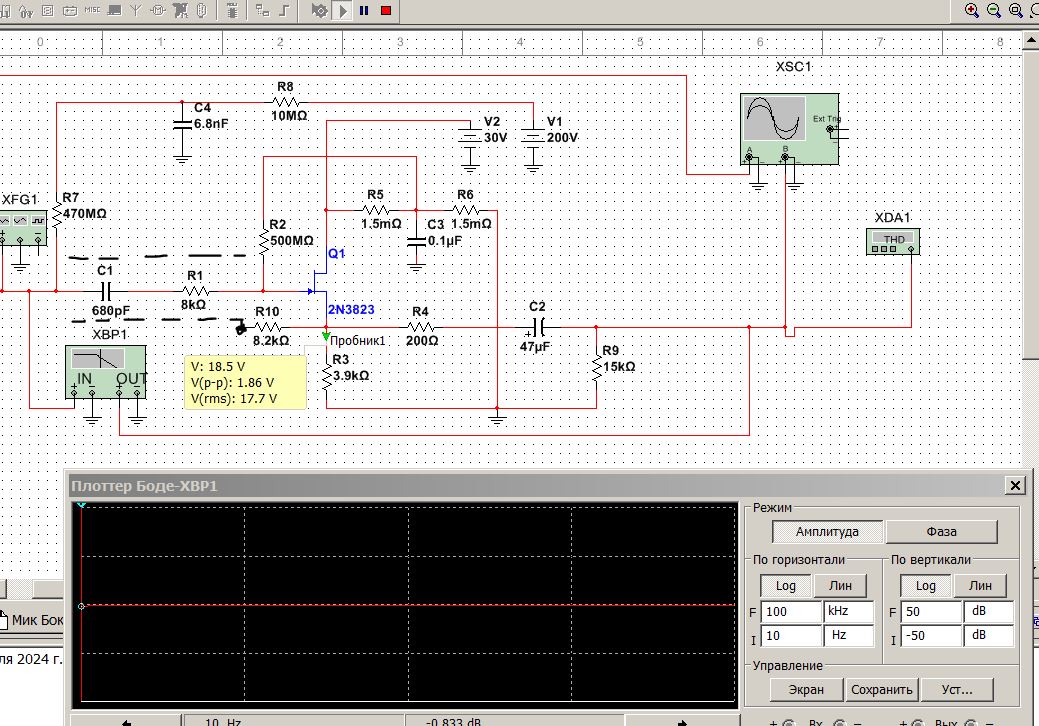Open the MISC components group
Image resolution: width=1039 pixels, height=726 pixels.
[92, 10]
